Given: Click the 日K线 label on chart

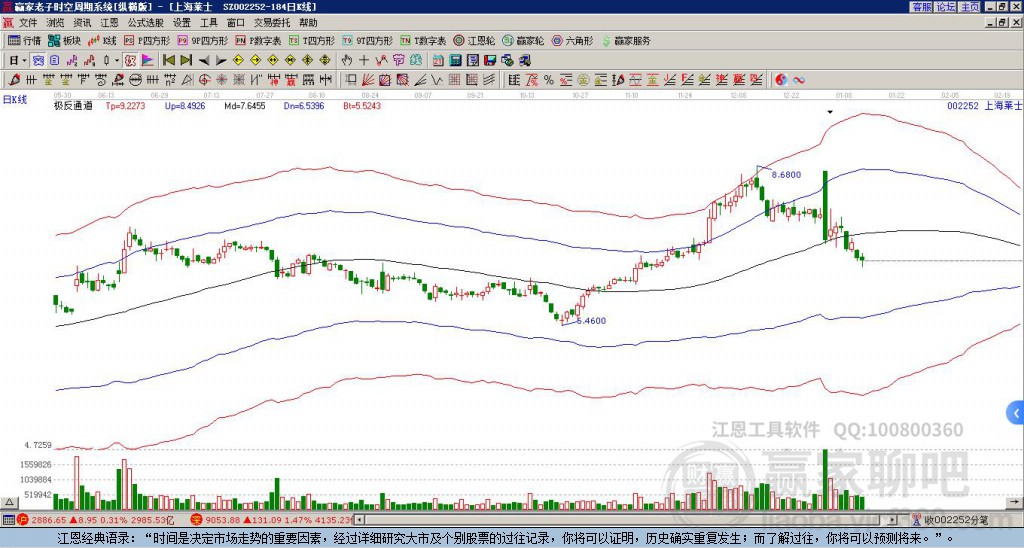Looking at the screenshot, I should pos(15,100).
